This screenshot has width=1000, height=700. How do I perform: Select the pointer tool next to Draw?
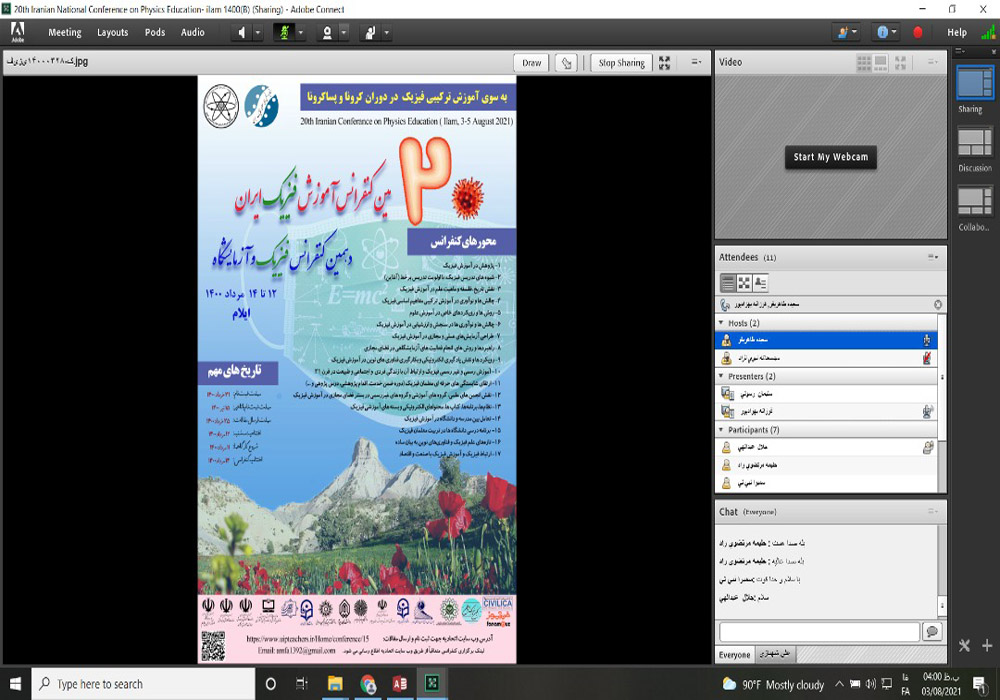click(567, 63)
